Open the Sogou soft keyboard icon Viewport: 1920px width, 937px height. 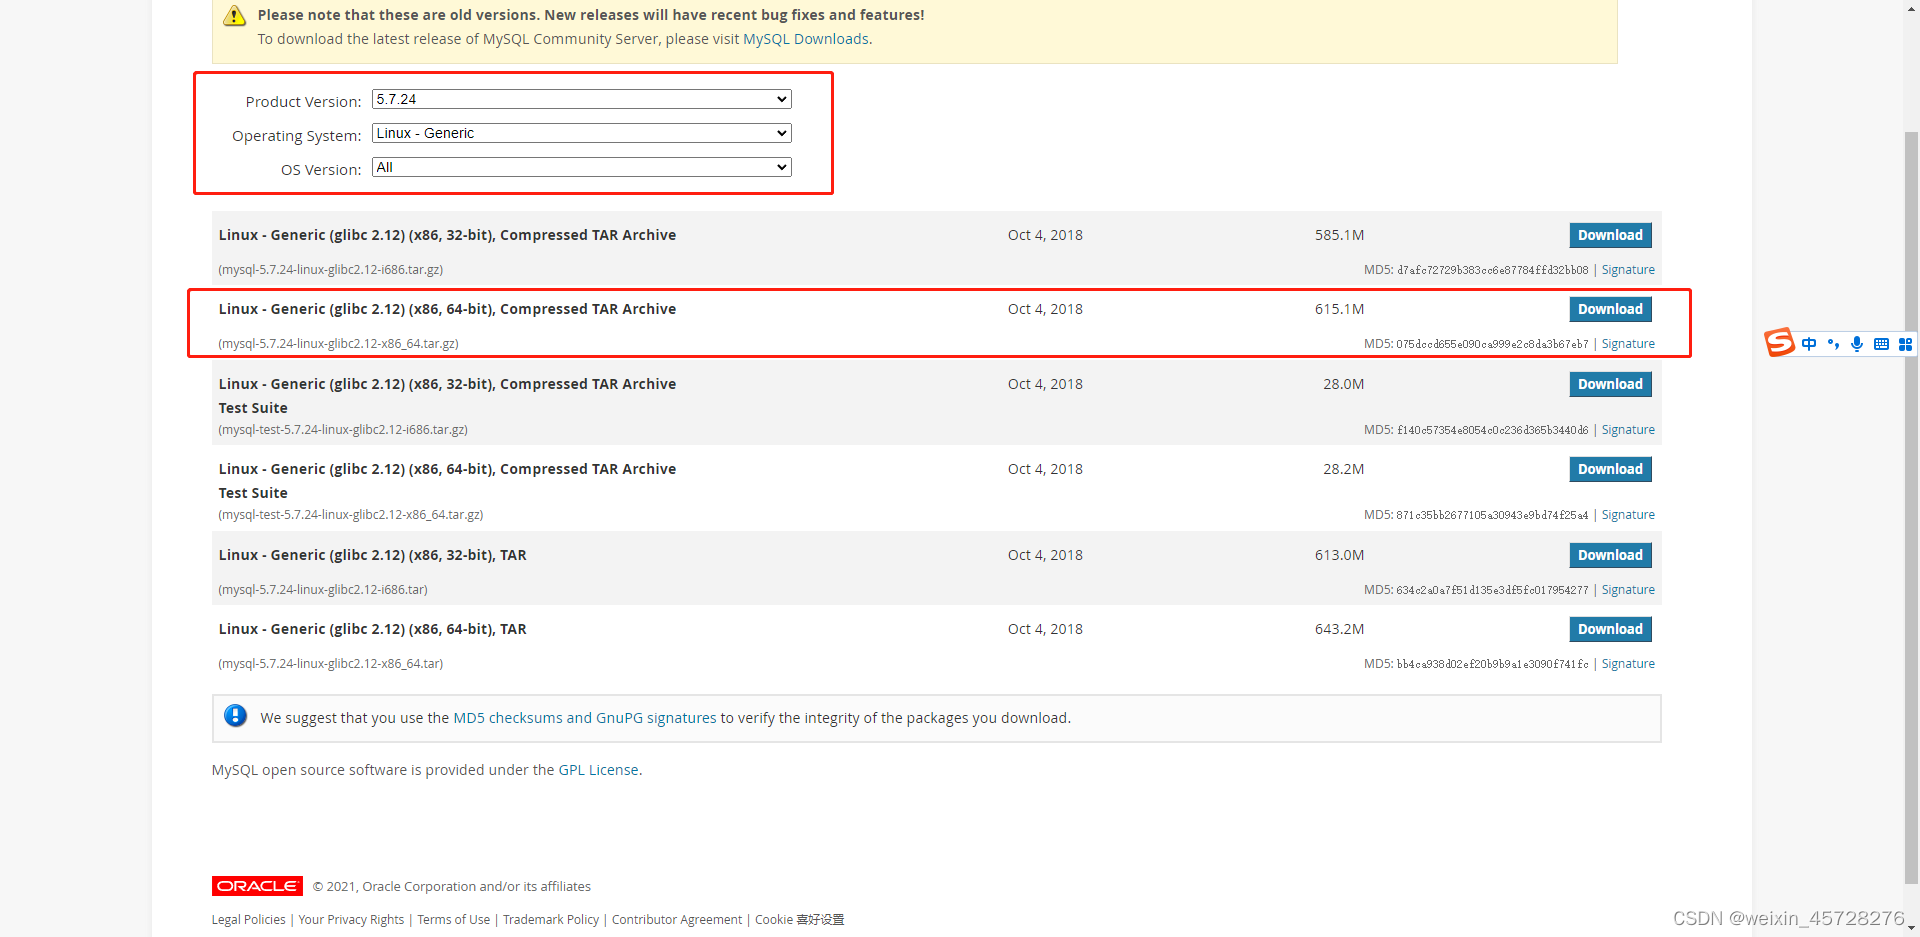(1881, 344)
